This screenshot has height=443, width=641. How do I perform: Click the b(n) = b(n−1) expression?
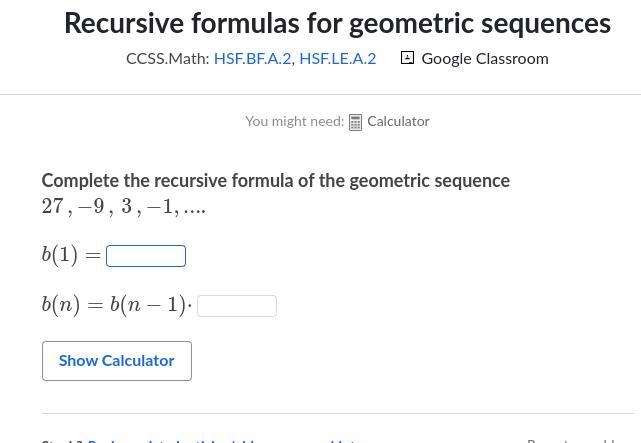[117, 305]
